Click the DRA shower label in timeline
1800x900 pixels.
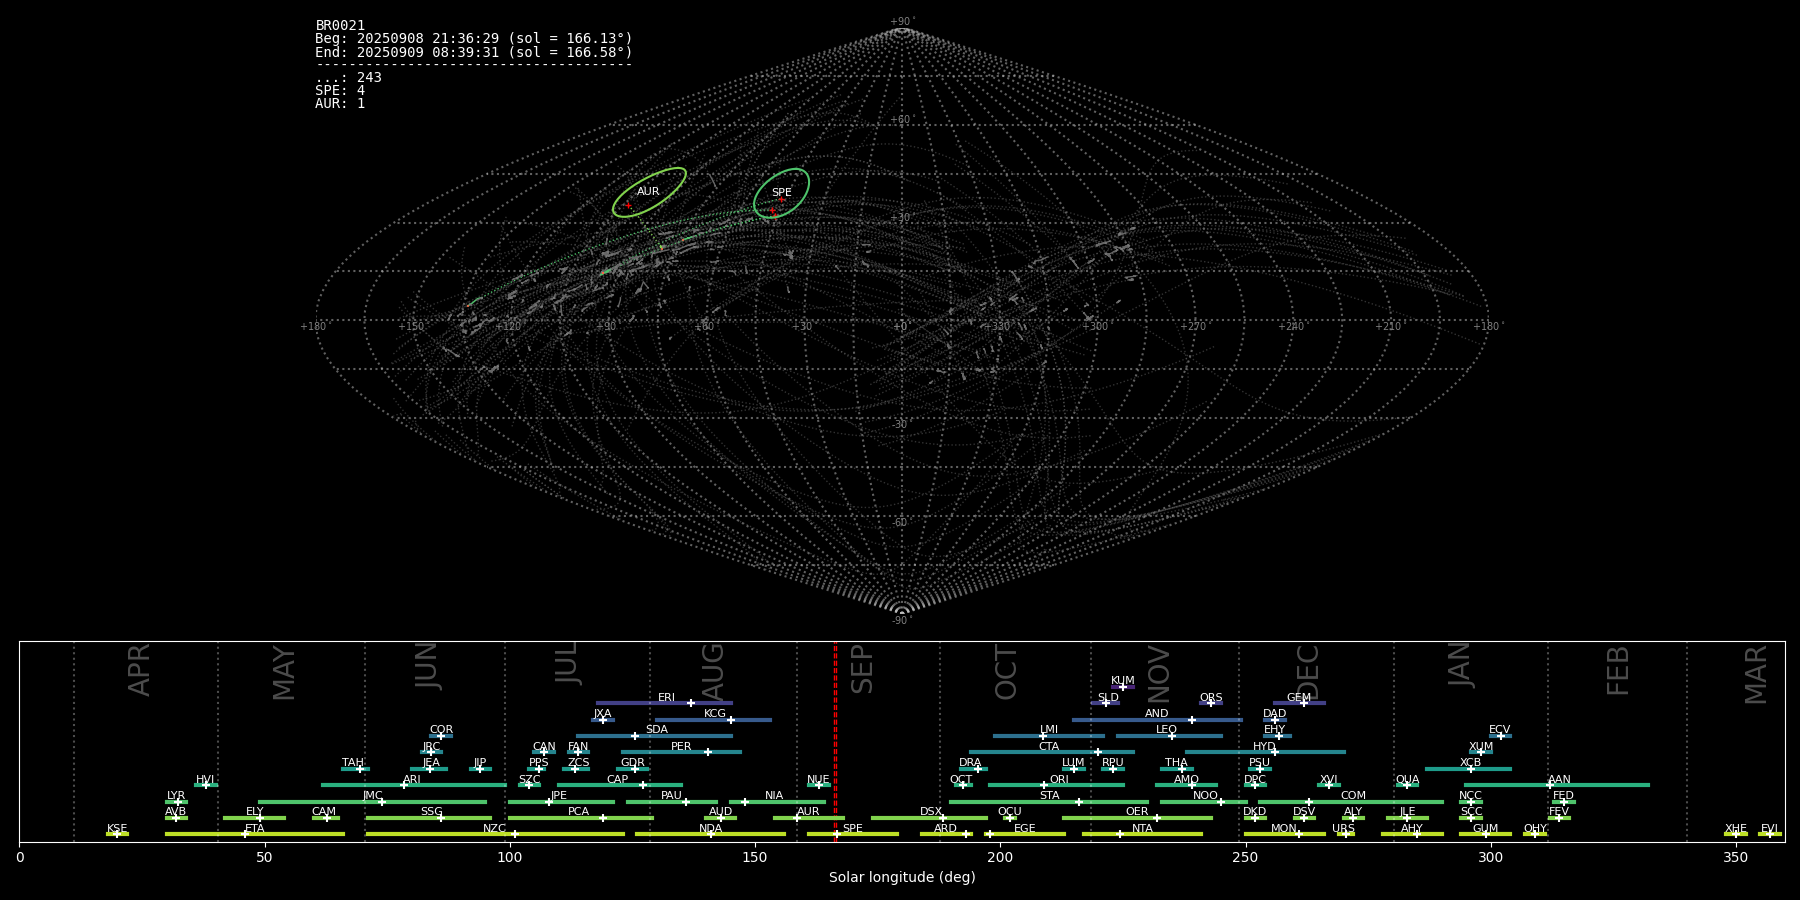pyautogui.click(x=970, y=763)
